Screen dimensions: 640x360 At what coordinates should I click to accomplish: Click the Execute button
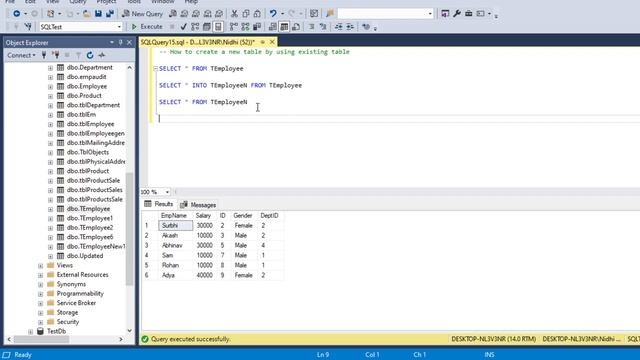(x=147, y=27)
